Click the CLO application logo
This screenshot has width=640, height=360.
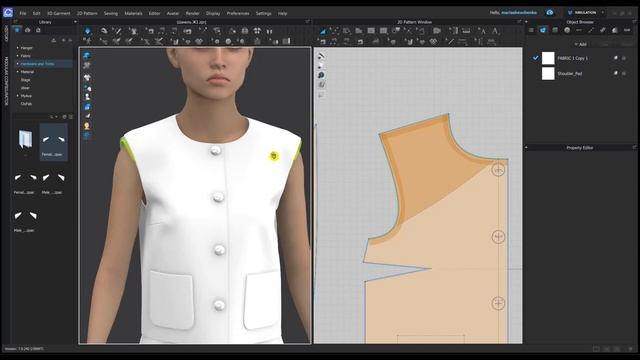8,13
